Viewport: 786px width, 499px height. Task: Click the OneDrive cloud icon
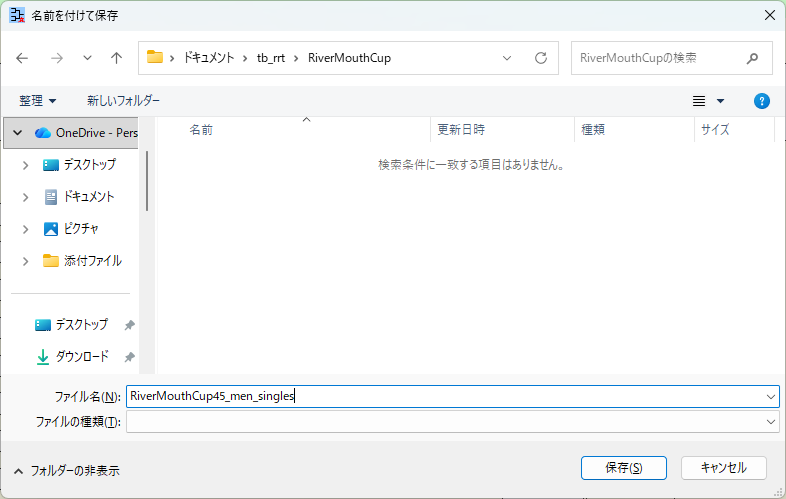(43, 133)
